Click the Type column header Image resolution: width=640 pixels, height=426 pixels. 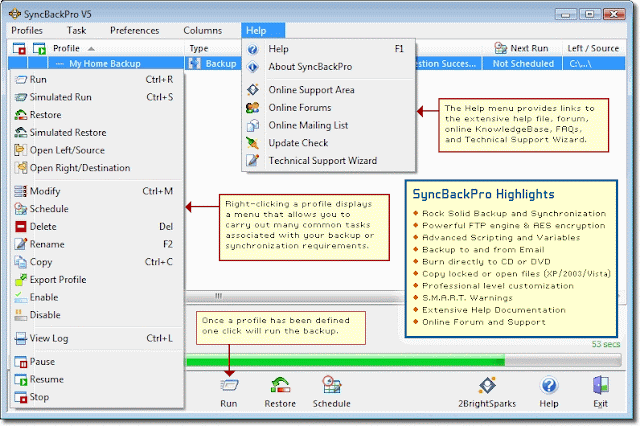click(x=213, y=49)
